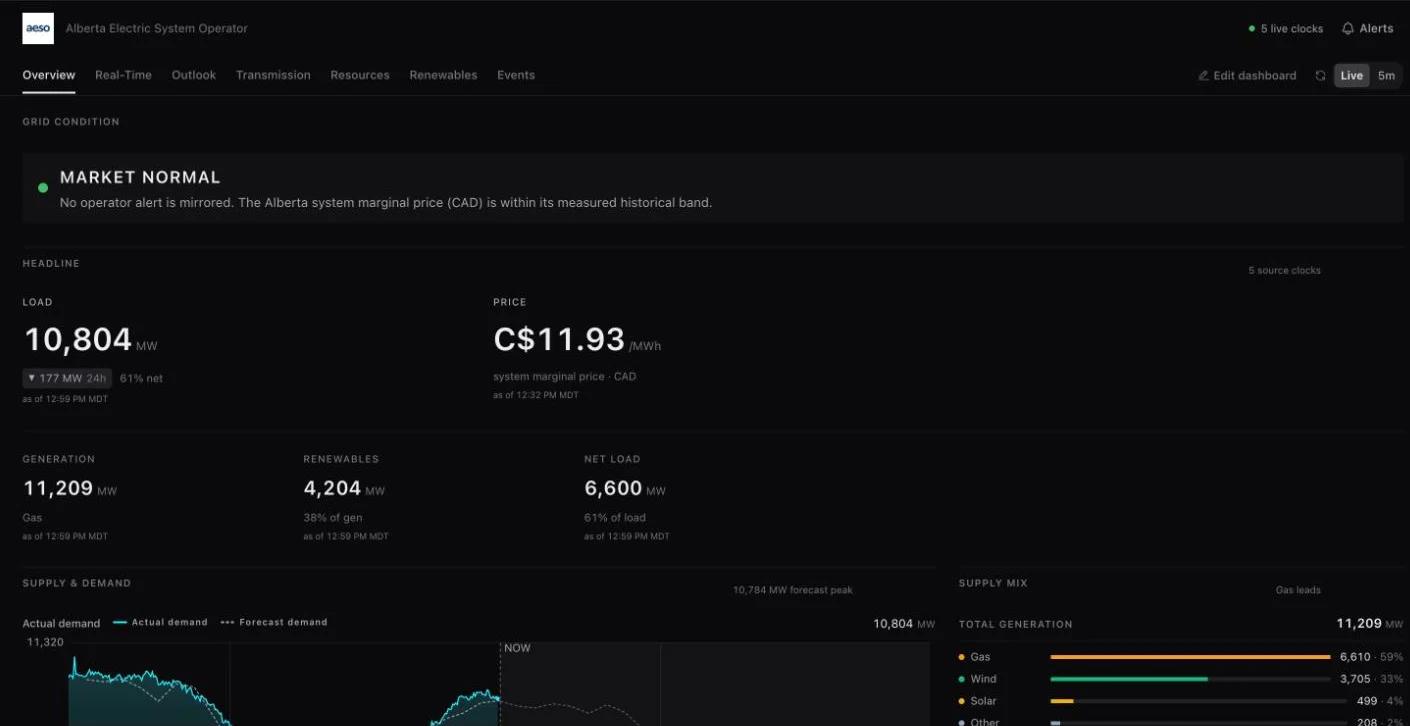Screen dimensions: 1410x726
Task: Open the Renewables tab
Action: point(443,75)
